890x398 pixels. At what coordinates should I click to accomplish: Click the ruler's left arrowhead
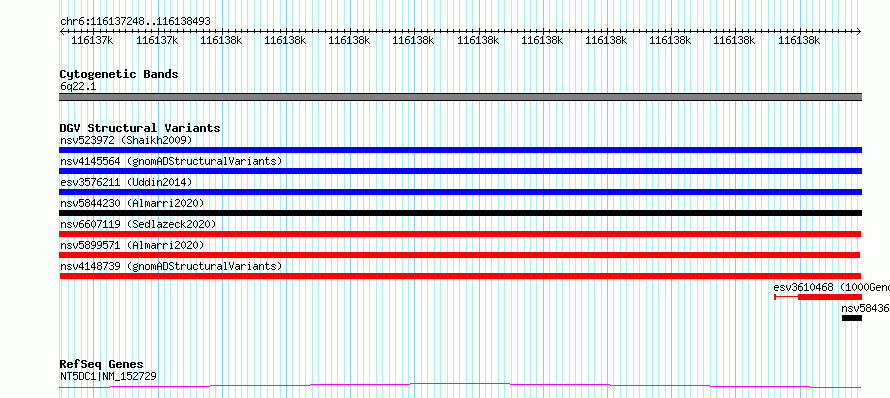click(x=62, y=32)
